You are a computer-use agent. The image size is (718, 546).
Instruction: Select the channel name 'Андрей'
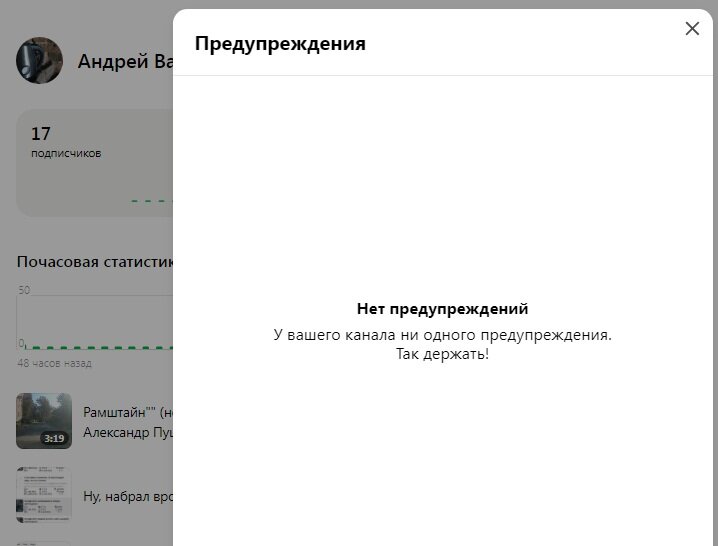[125, 61]
